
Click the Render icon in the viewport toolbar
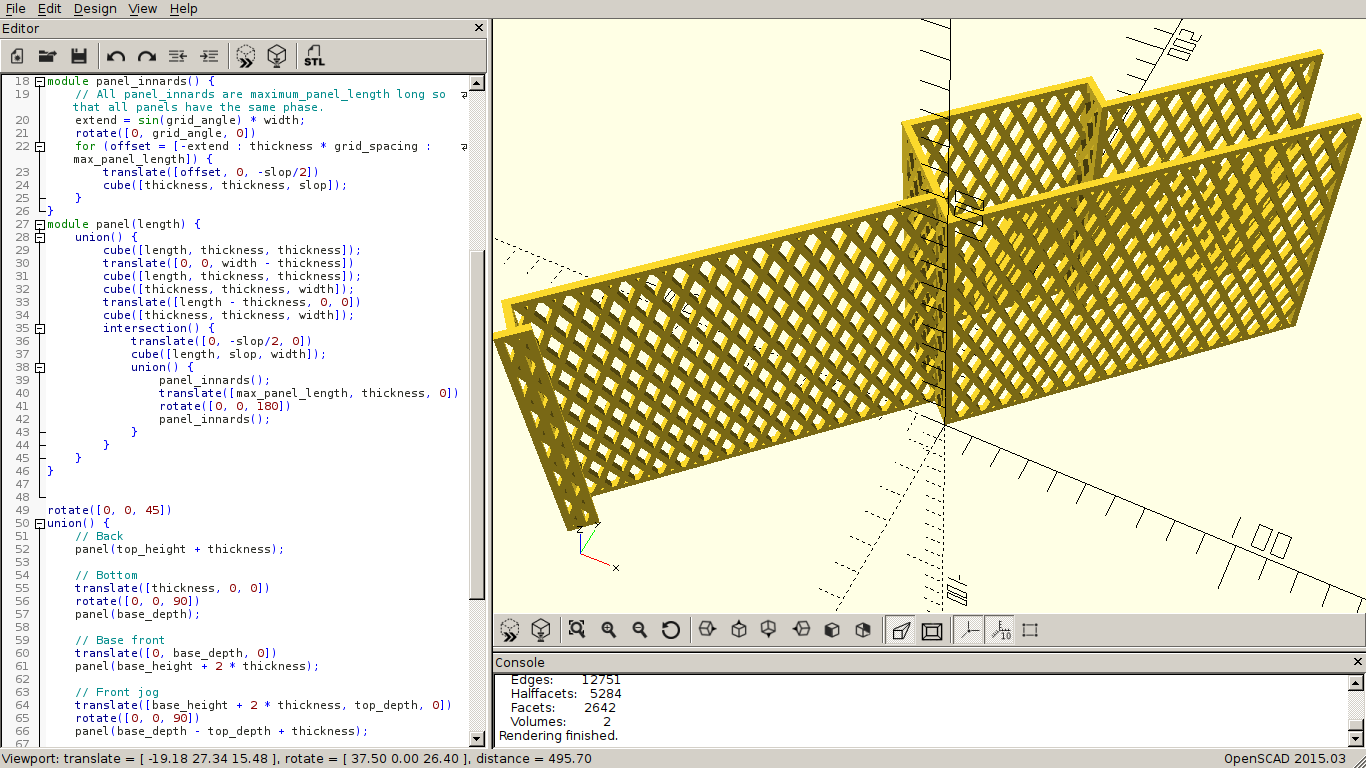[x=541, y=630]
